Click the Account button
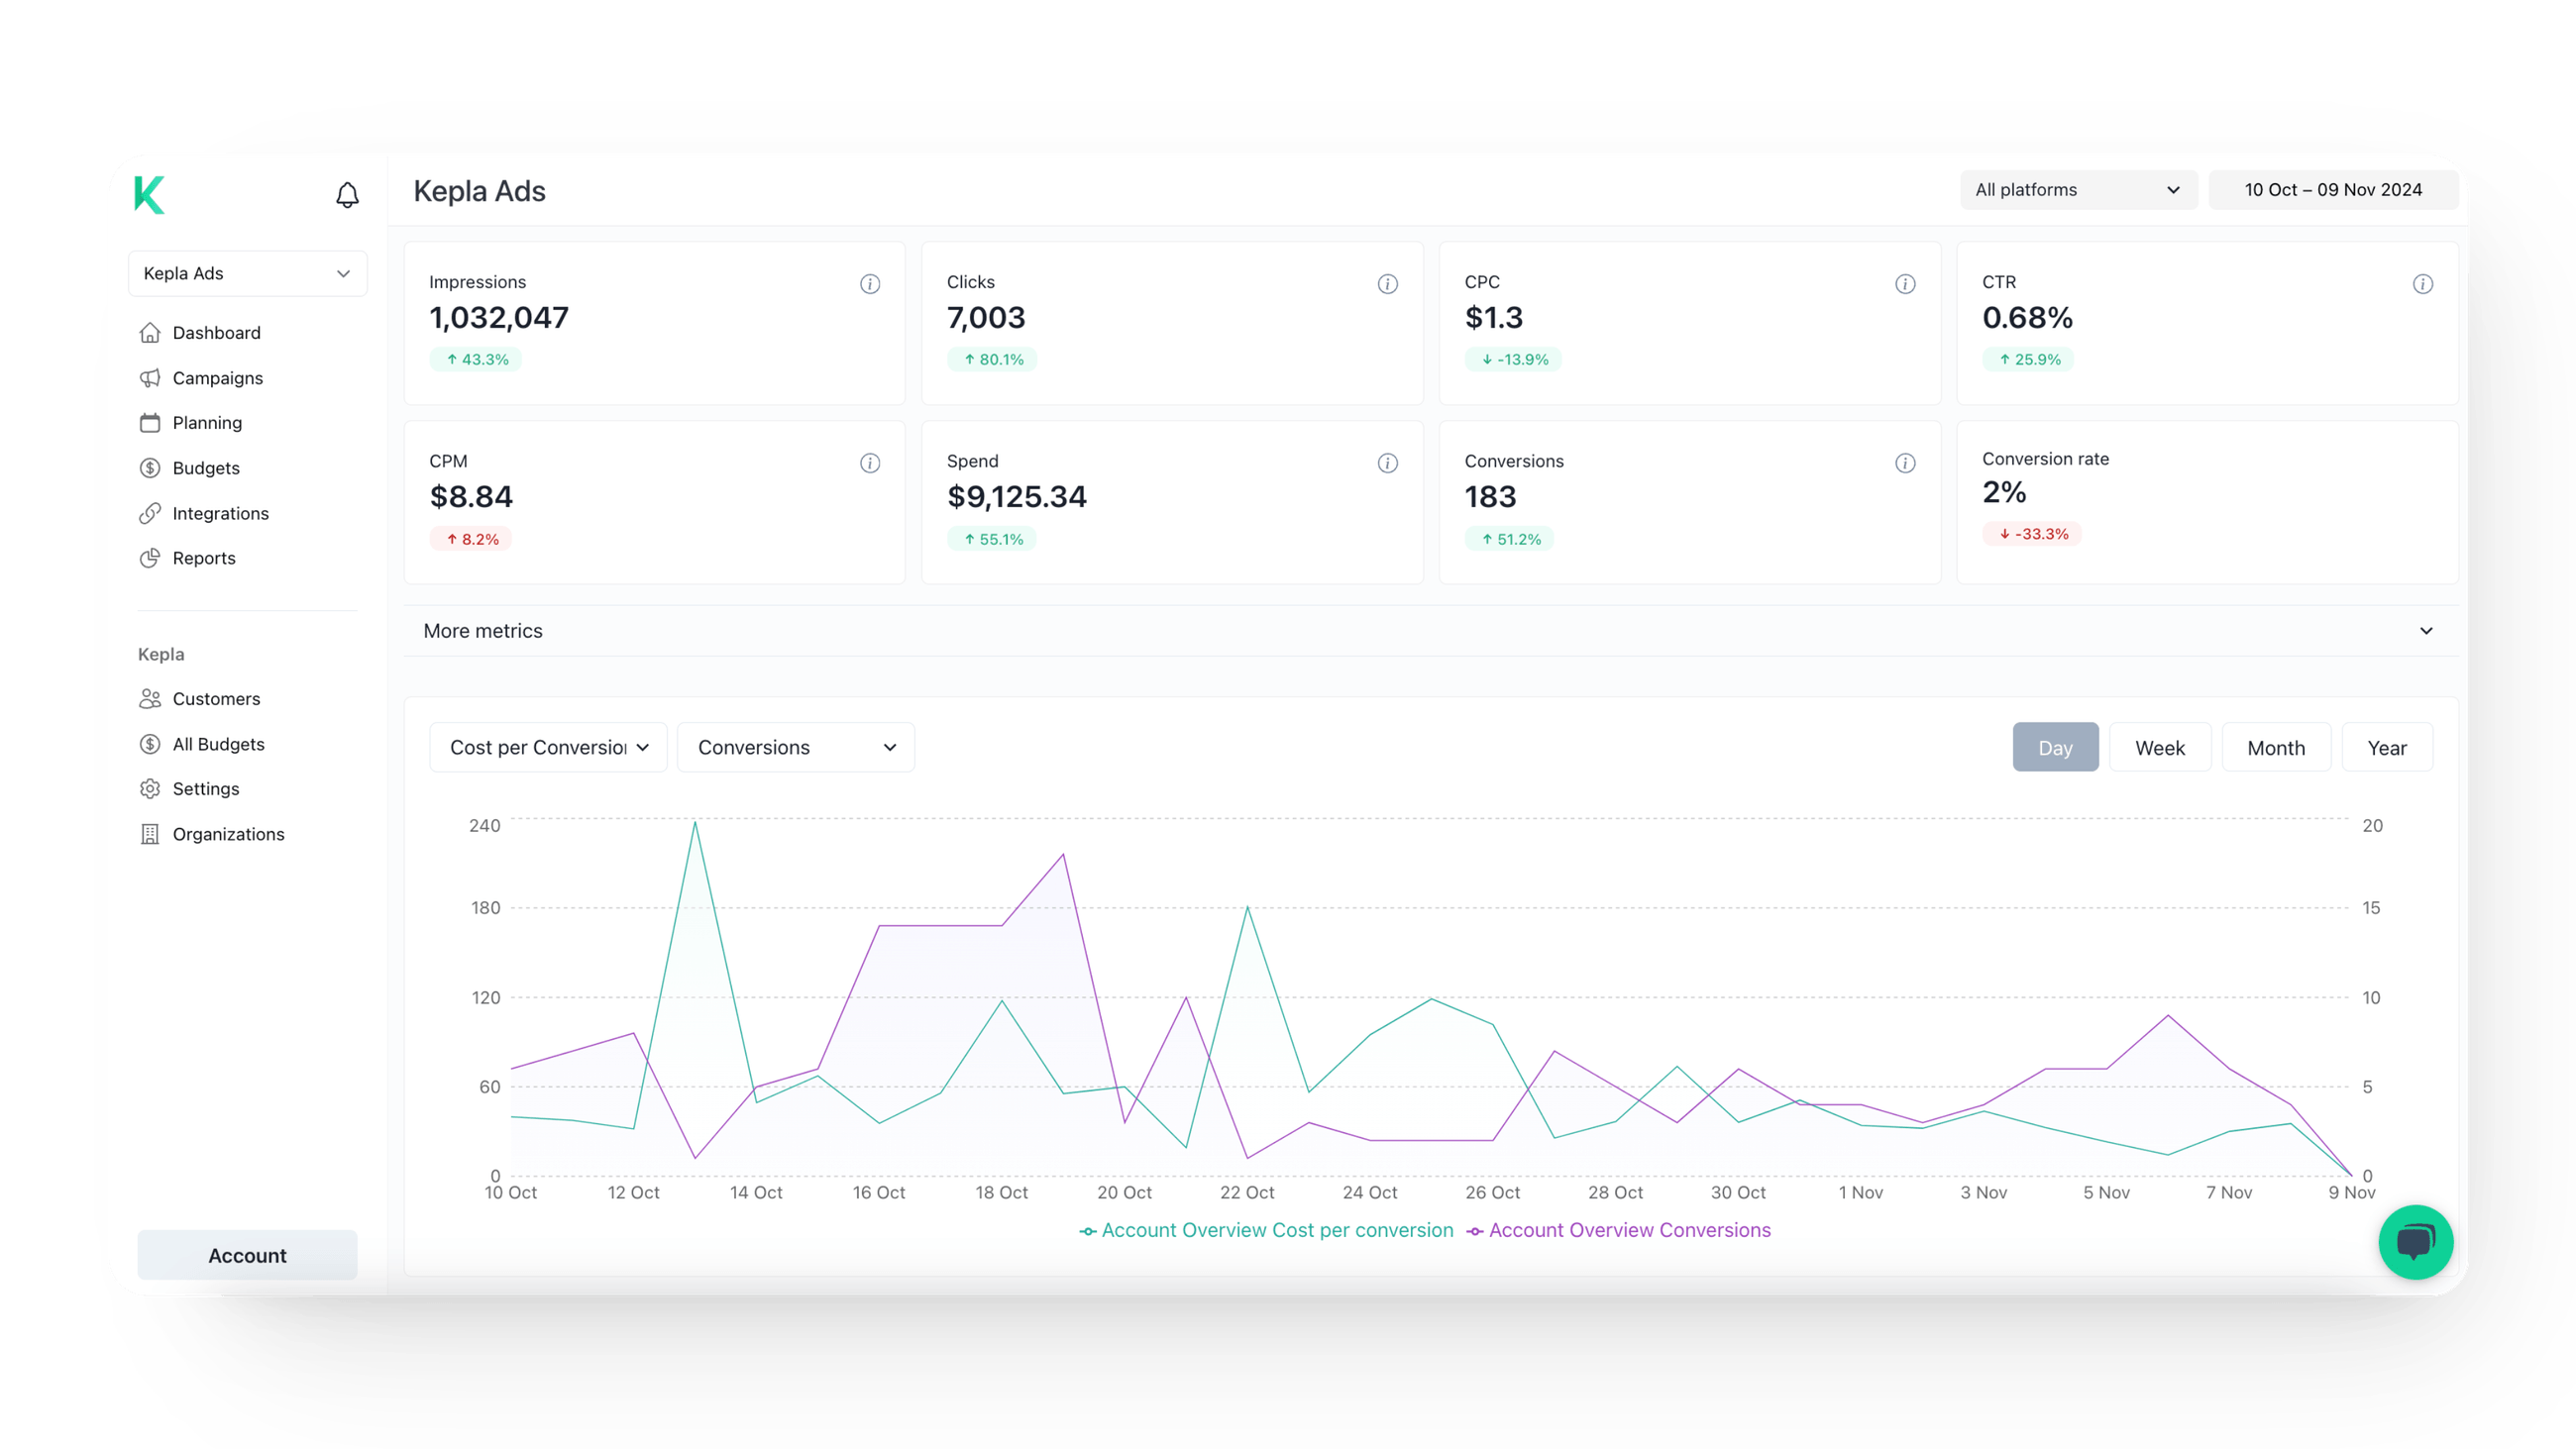Image resolution: width=2576 pixels, height=1449 pixels. (247, 1255)
